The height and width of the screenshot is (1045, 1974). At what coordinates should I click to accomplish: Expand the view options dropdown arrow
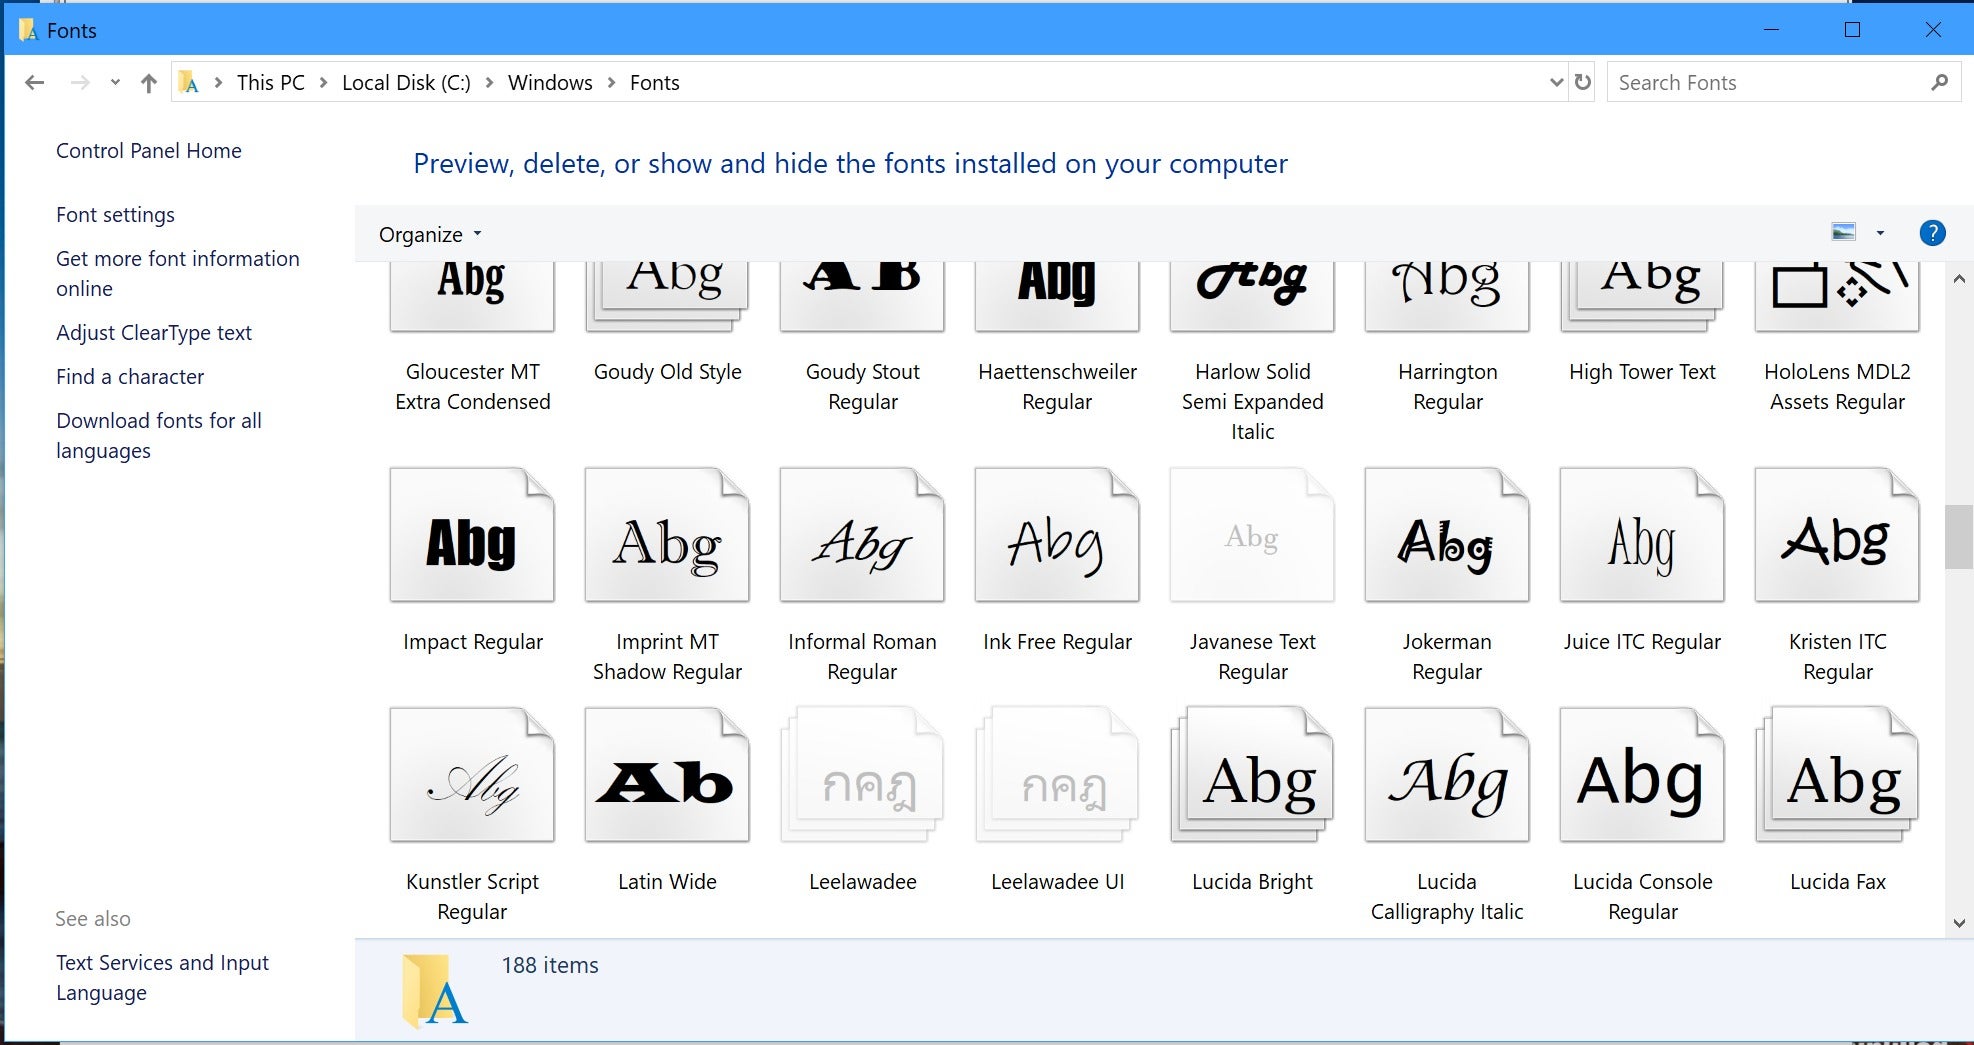click(x=1880, y=233)
